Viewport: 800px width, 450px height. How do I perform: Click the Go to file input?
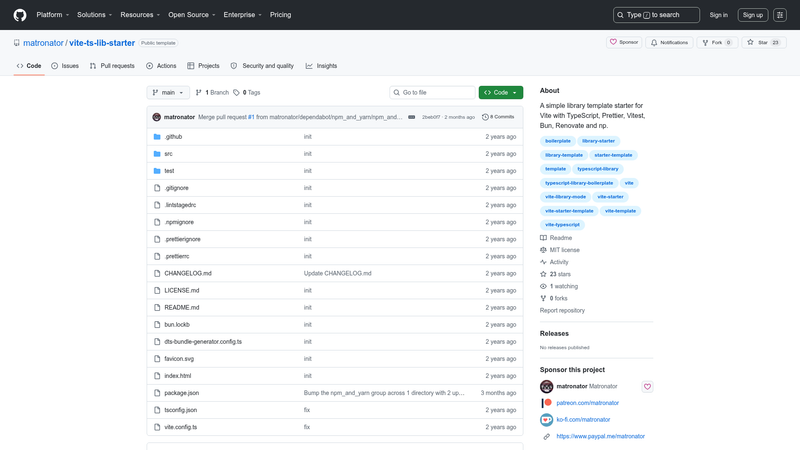[x=432, y=92]
